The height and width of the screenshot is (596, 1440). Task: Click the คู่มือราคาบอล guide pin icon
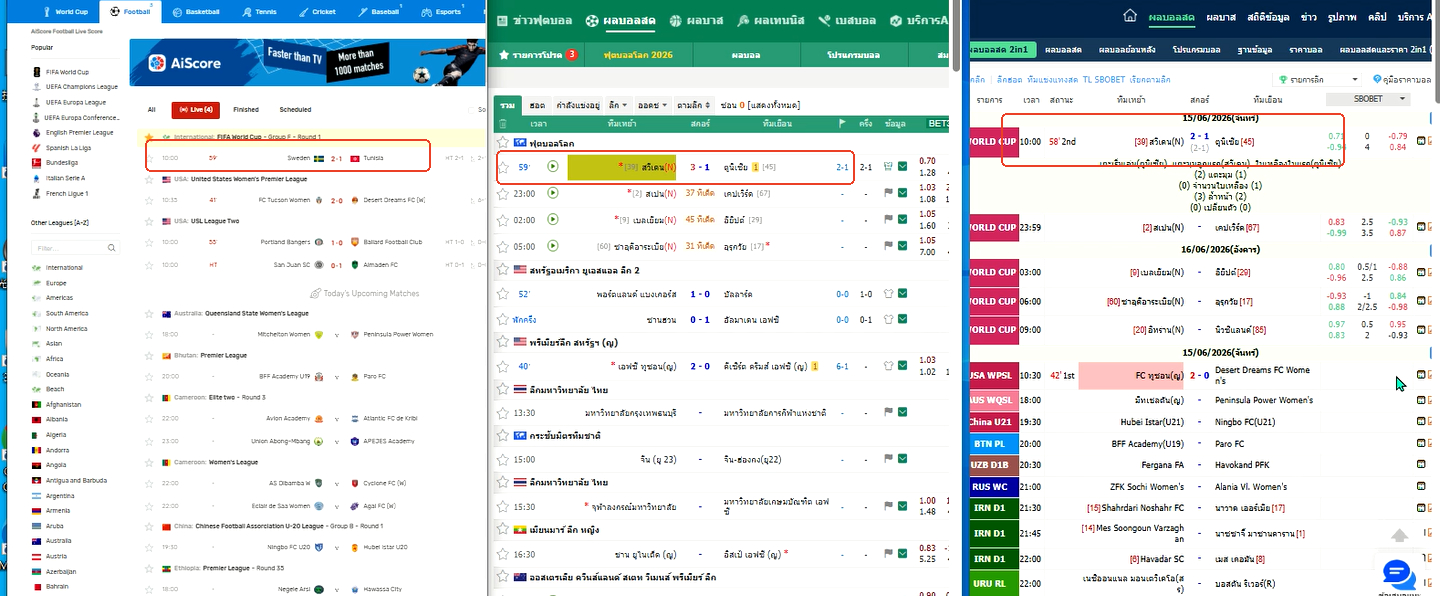point(1377,79)
